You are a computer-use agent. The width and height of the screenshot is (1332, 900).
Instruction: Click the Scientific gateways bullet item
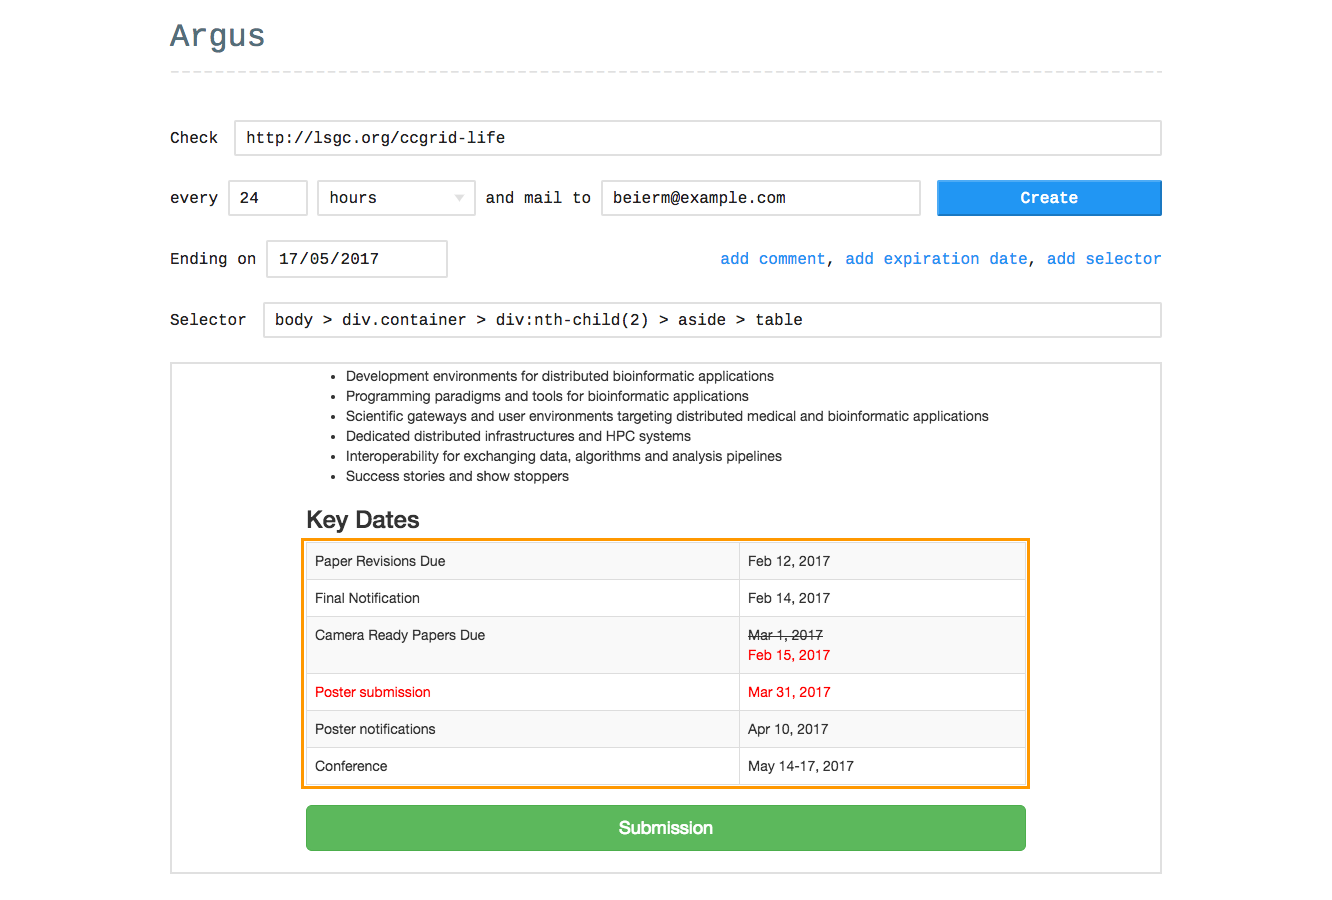(x=667, y=416)
